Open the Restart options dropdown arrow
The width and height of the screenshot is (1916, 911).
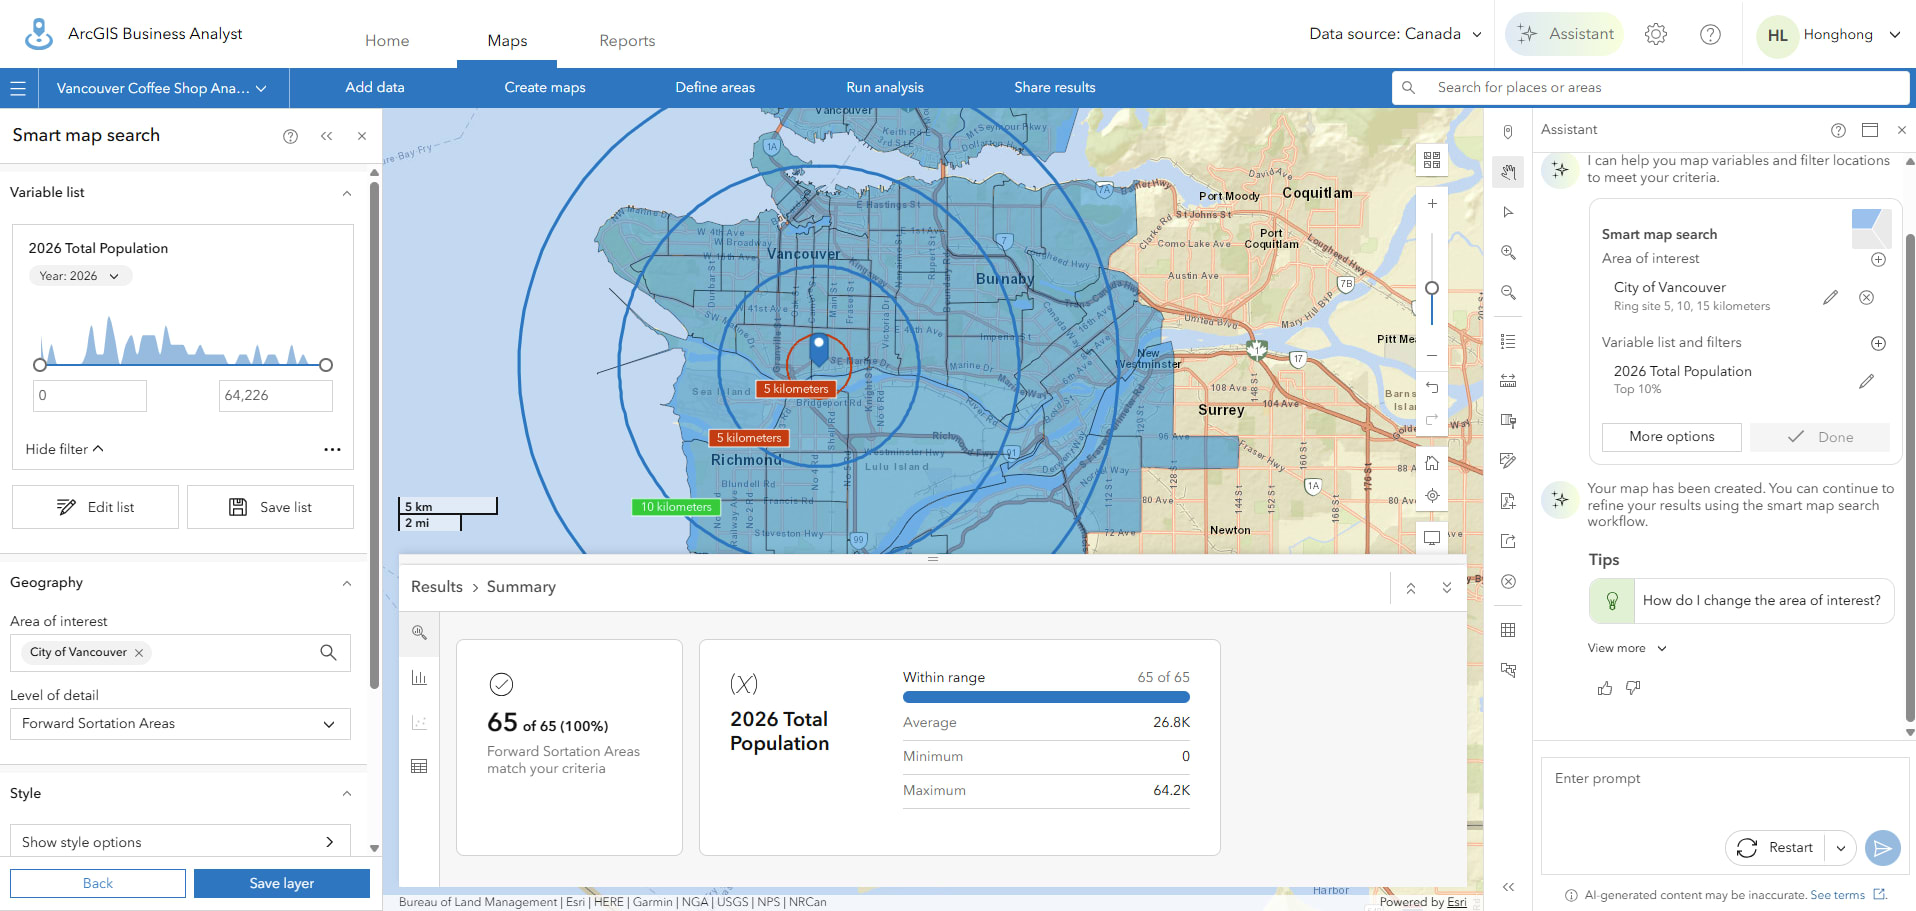tap(1841, 848)
